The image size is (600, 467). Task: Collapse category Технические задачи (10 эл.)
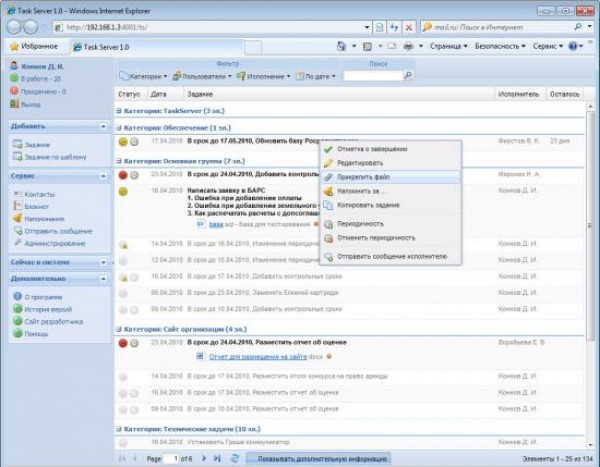(x=119, y=429)
